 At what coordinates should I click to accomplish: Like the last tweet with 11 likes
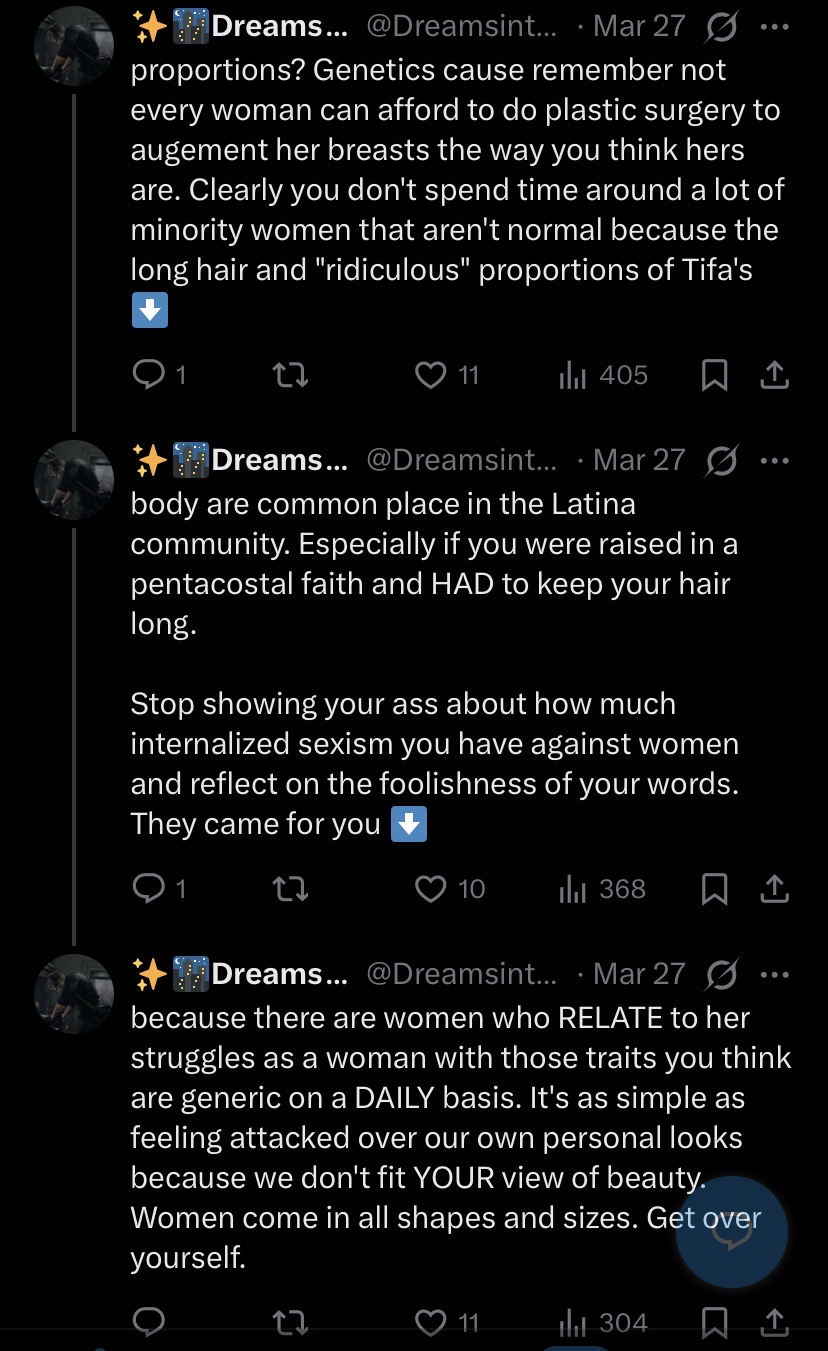pos(430,1323)
